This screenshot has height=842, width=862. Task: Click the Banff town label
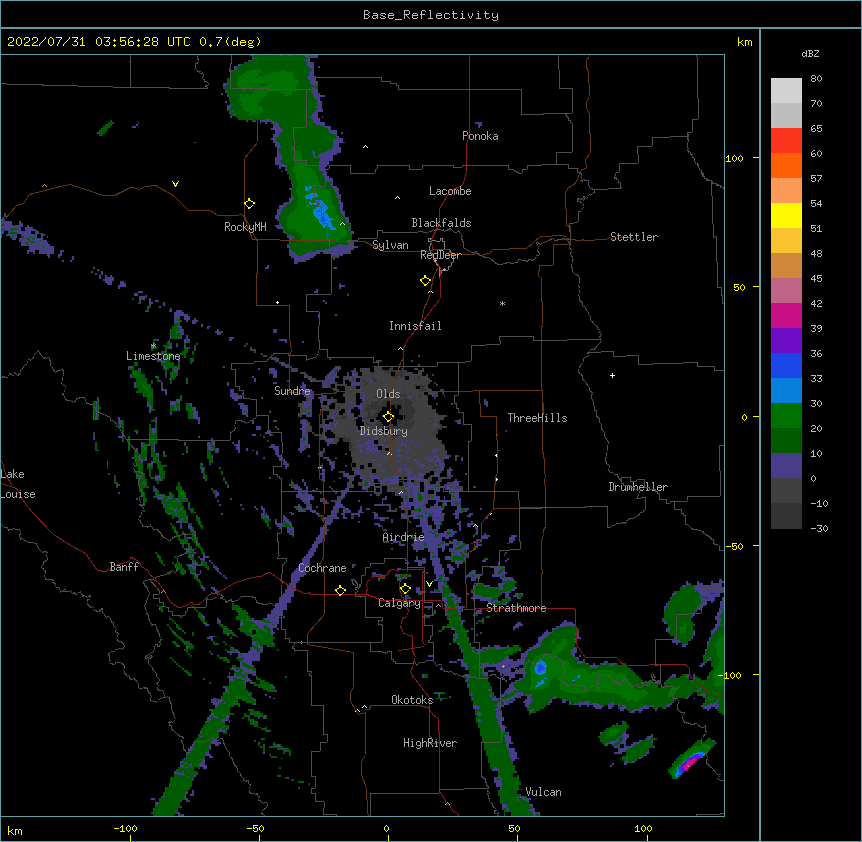(x=124, y=567)
